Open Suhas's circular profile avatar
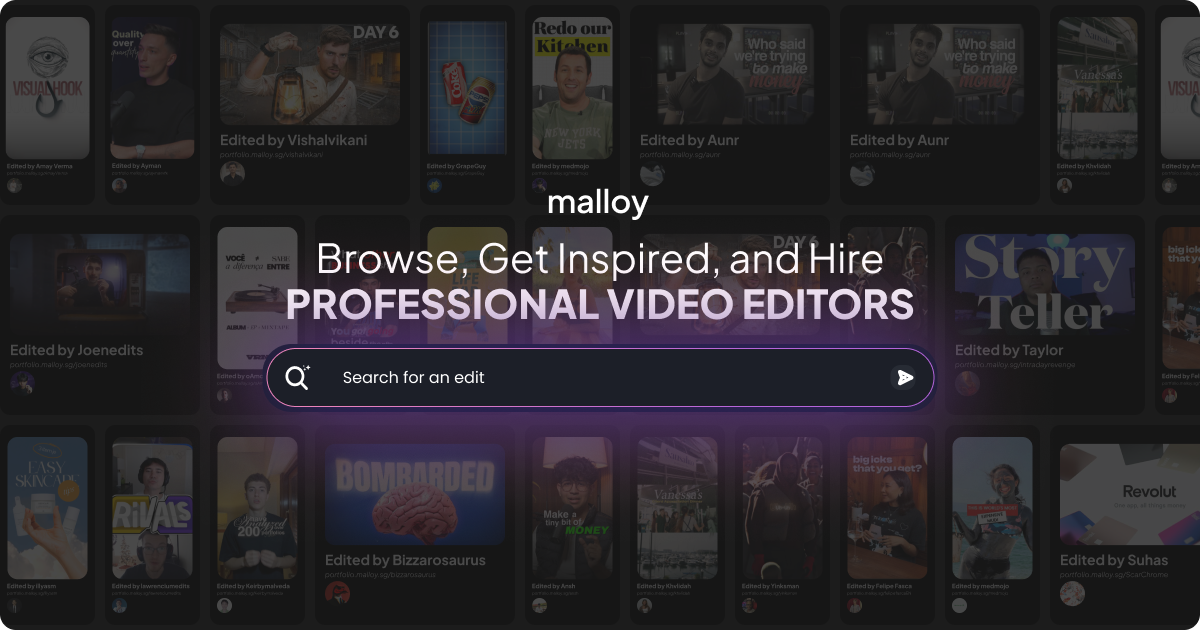 (x=1070, y=592)
